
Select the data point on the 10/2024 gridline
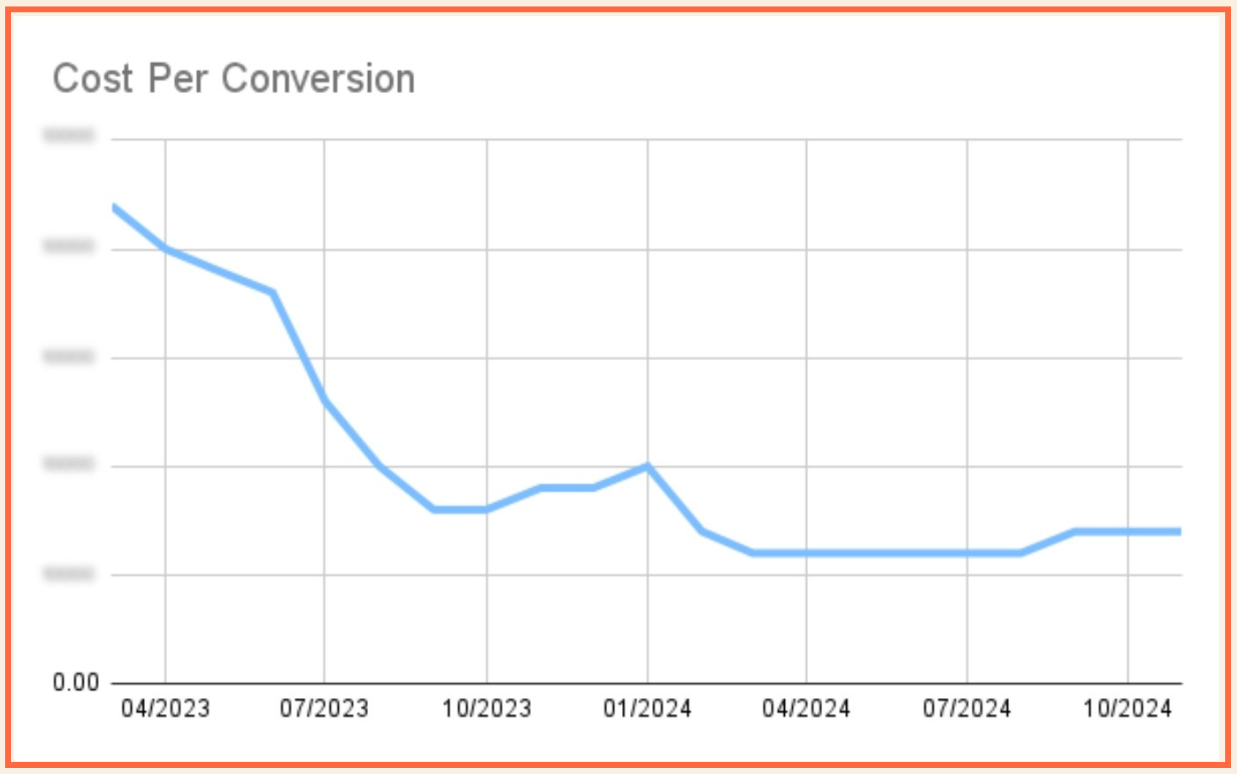[1127, 531]
